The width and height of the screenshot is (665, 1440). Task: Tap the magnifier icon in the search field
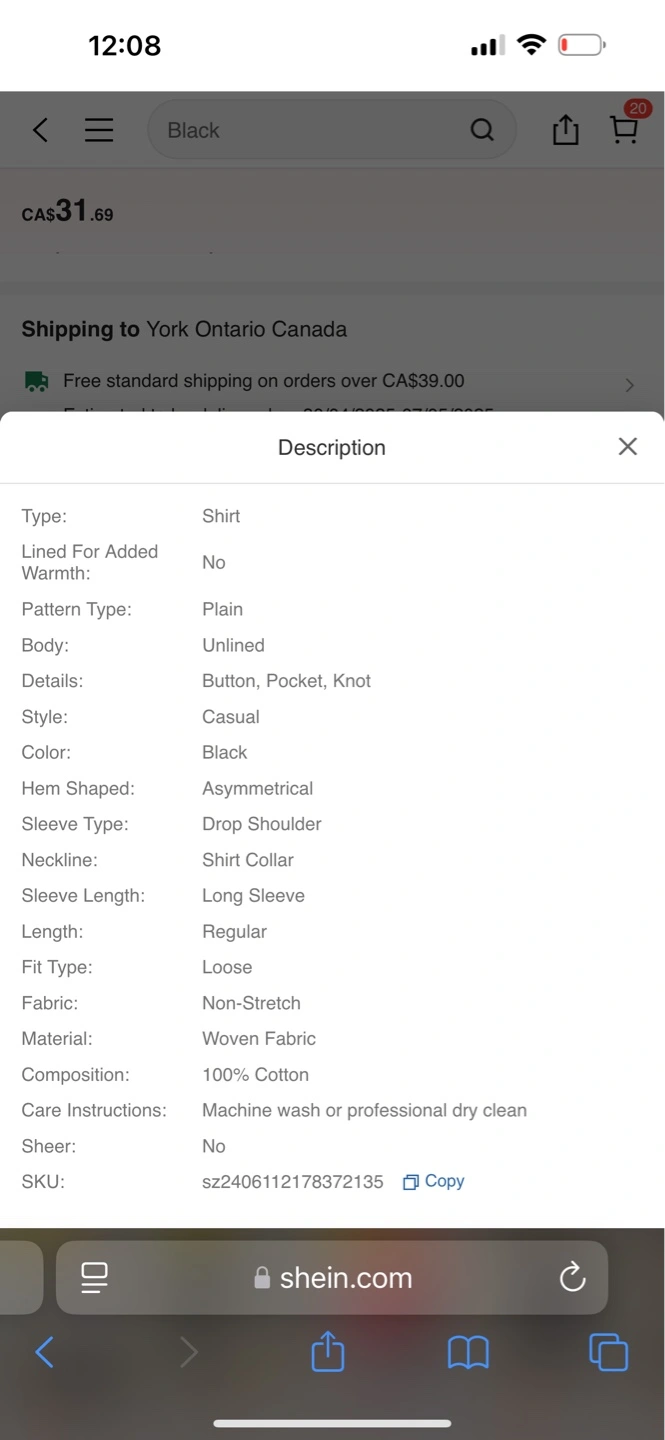coord(482,130)
